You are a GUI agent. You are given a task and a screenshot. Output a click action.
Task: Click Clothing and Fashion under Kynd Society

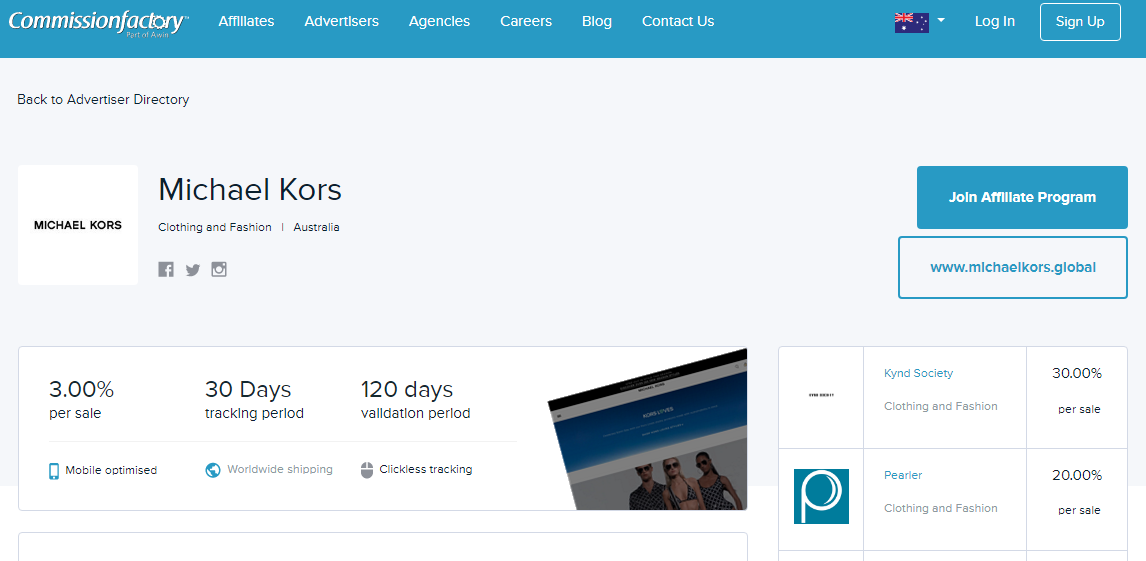pos(941,406)
